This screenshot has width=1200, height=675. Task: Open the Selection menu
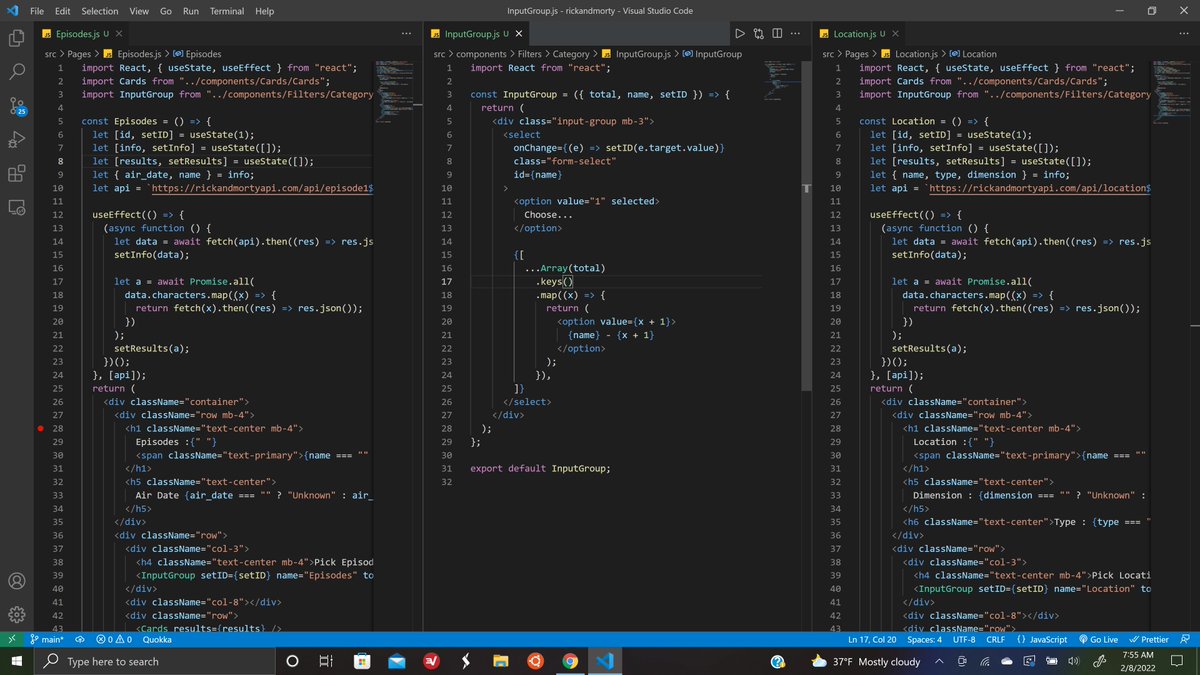[x=100, y=10]
